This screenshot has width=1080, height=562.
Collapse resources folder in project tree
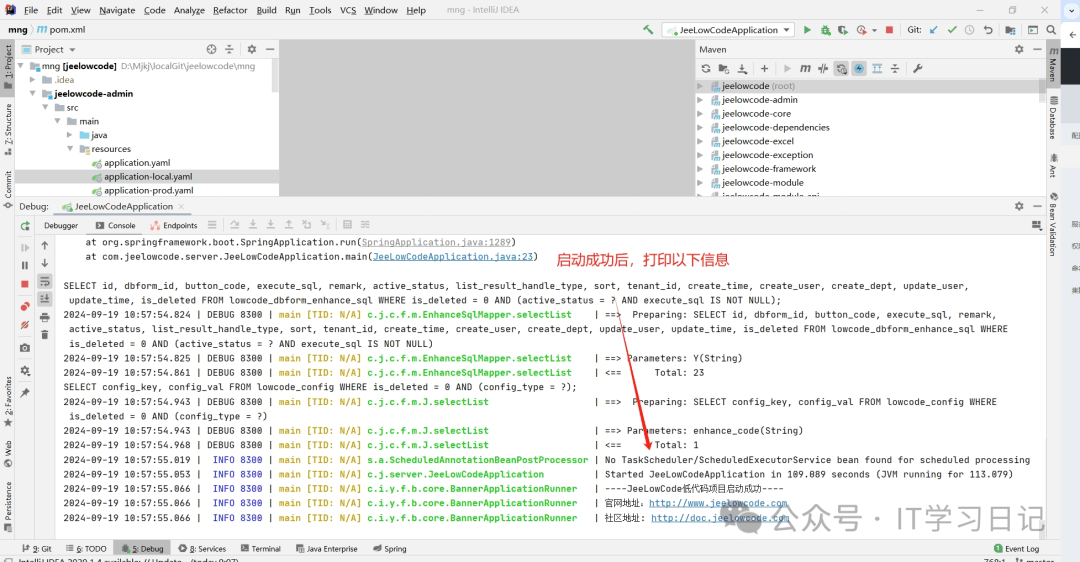70,149
